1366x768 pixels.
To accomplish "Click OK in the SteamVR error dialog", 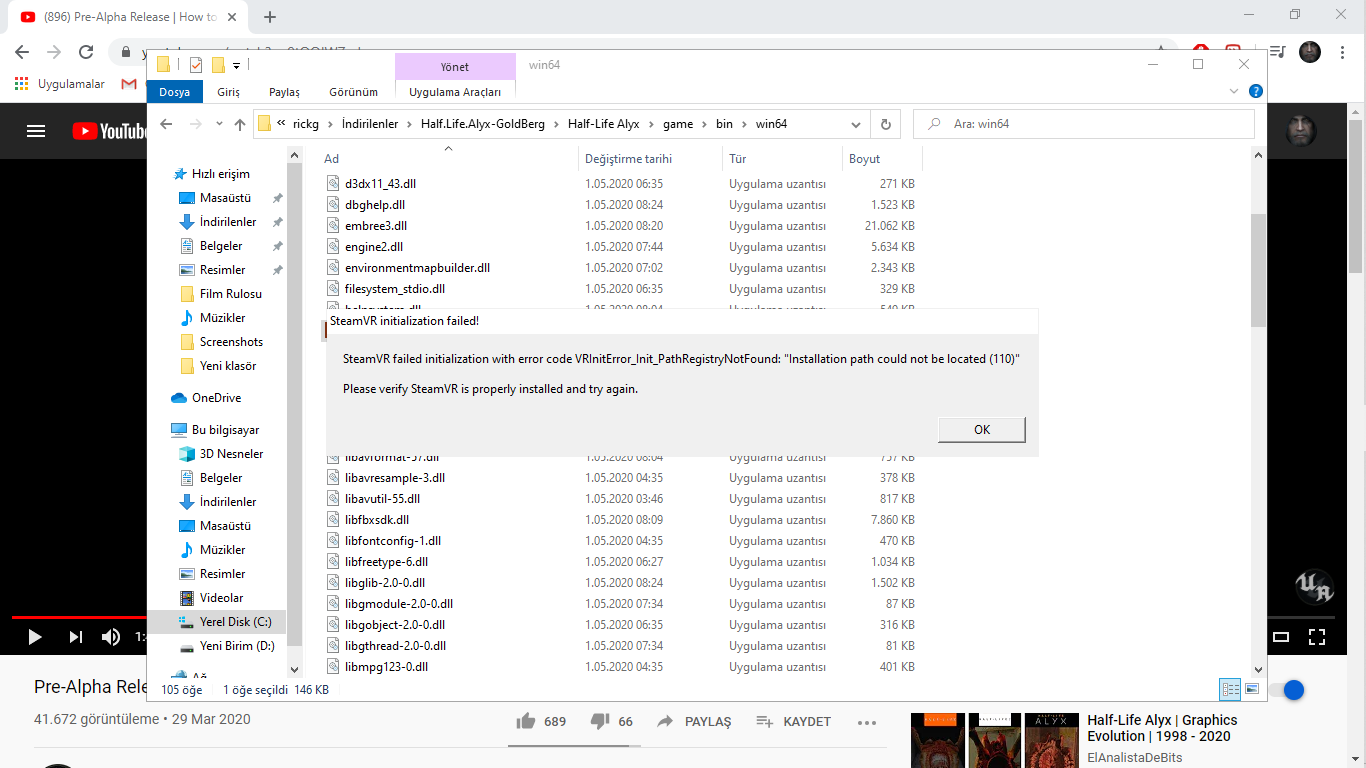I will pos(982,429).
